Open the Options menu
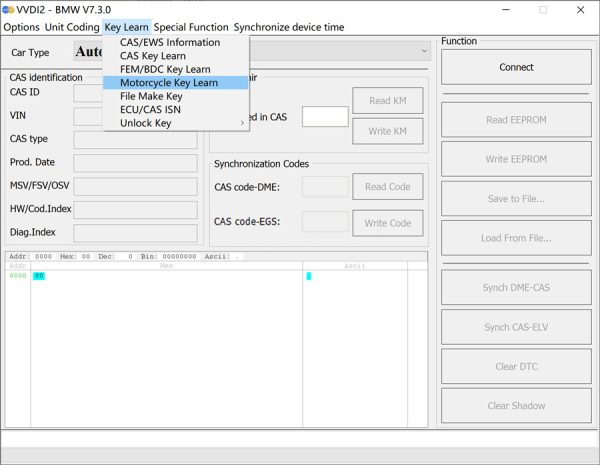The image size is (600, 465). tap(21, 27)
